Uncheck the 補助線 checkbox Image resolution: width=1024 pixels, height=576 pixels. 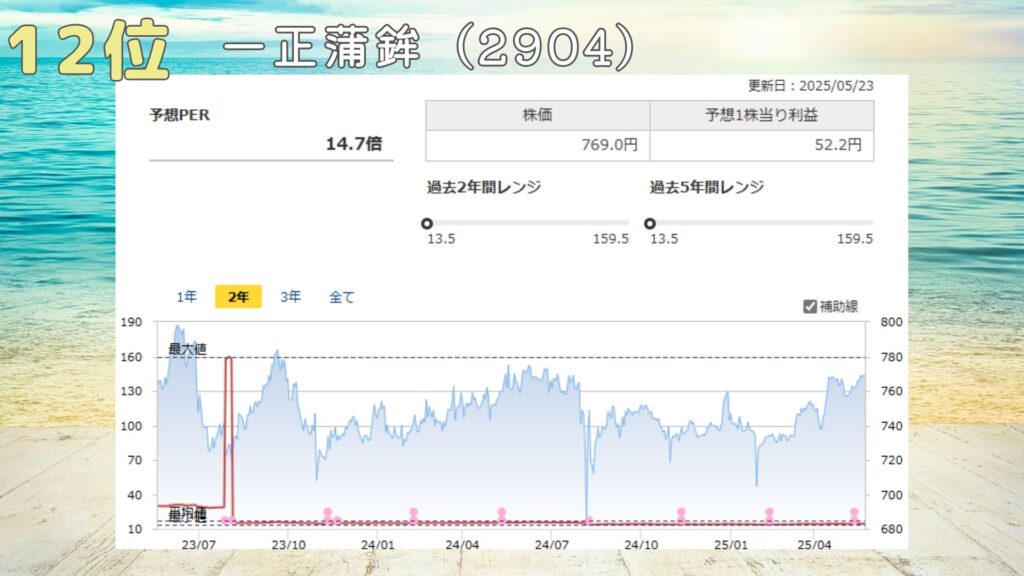[810, 307]
